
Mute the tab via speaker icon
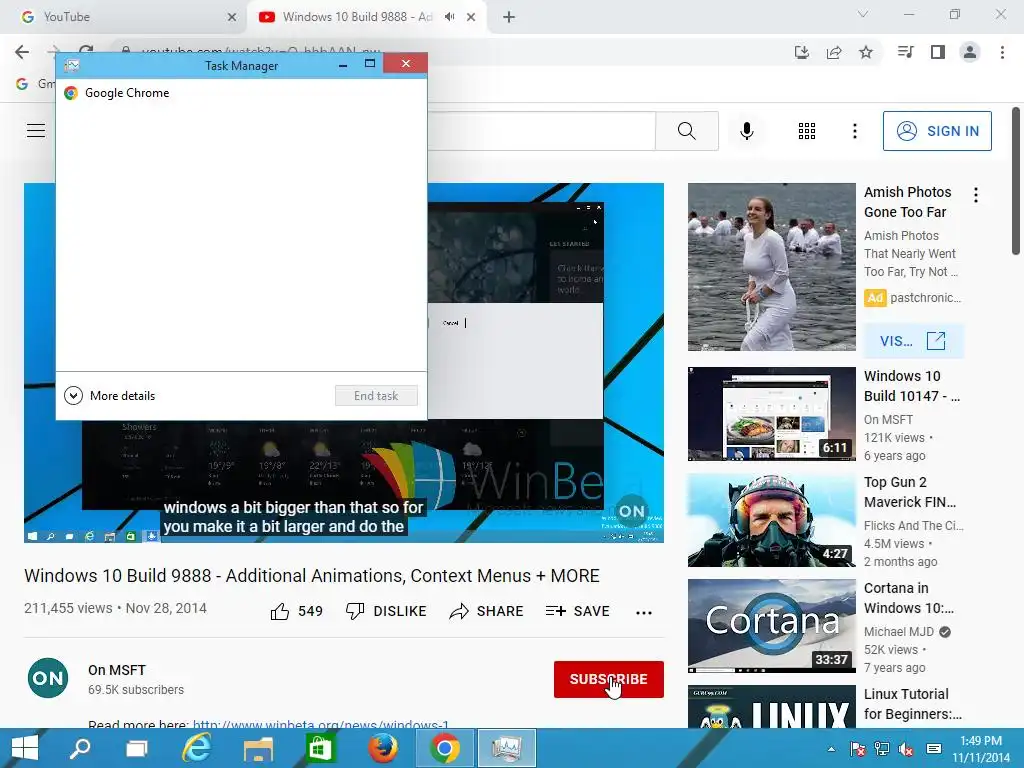450,17
